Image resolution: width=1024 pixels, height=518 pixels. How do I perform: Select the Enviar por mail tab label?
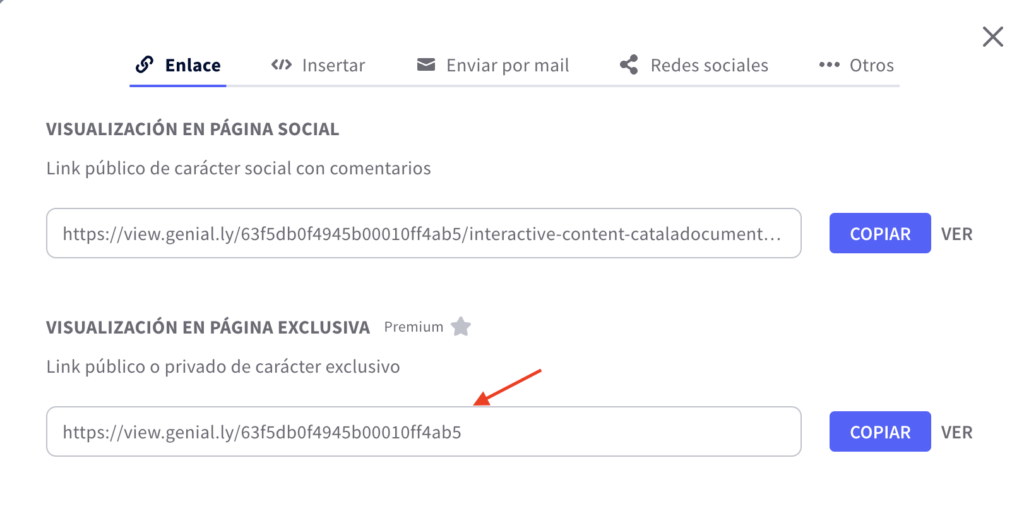click(507, 65)
